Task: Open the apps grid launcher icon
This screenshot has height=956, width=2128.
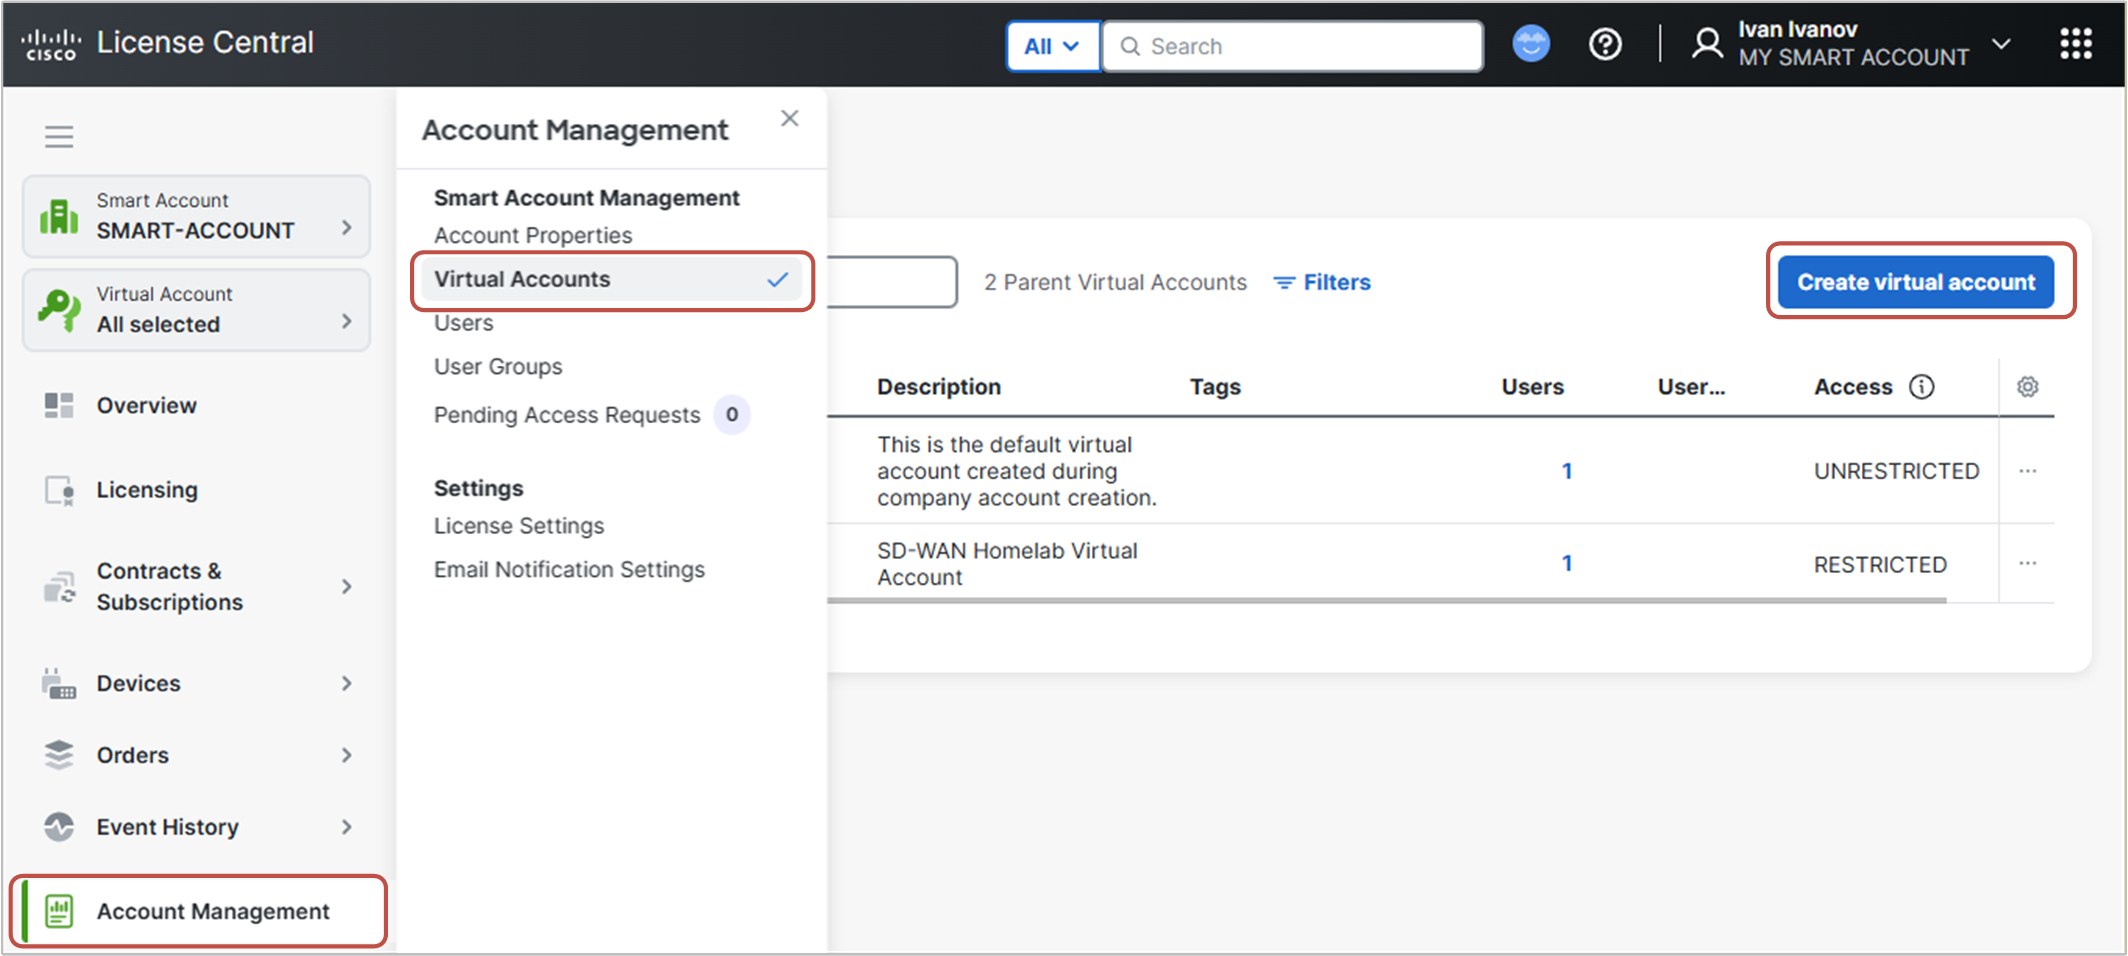Action: coord(2076,43)
